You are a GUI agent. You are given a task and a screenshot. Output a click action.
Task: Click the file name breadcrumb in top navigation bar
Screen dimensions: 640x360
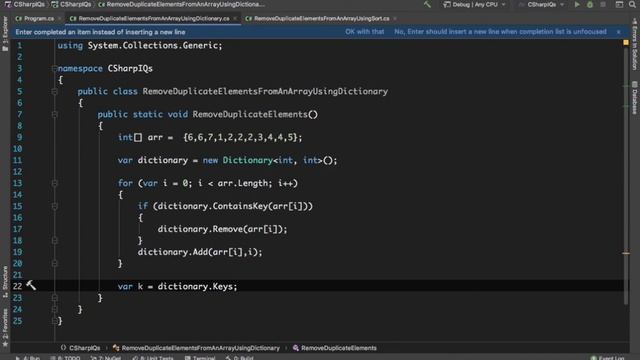click(x=182, y=4)
